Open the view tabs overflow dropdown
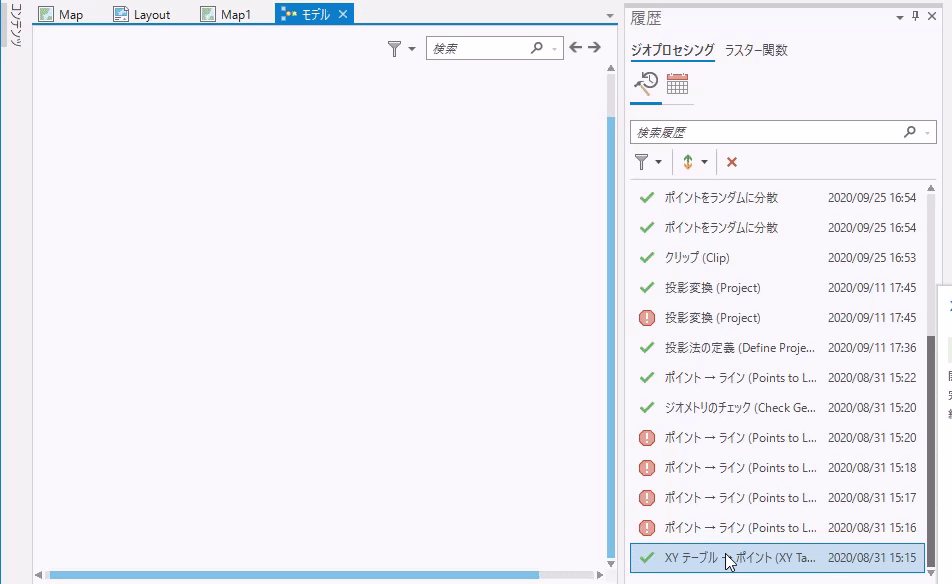952x584 pixels. pyautogui.click(x=611, y=16)
